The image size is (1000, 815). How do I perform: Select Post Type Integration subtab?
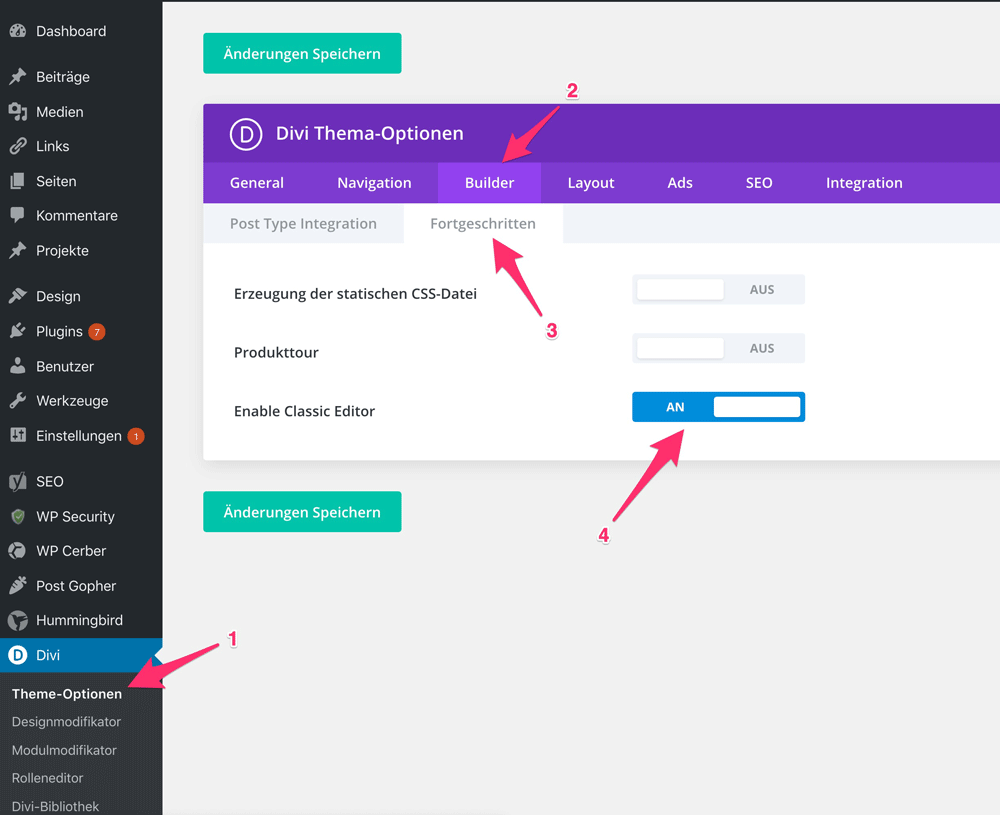[304, 224]
